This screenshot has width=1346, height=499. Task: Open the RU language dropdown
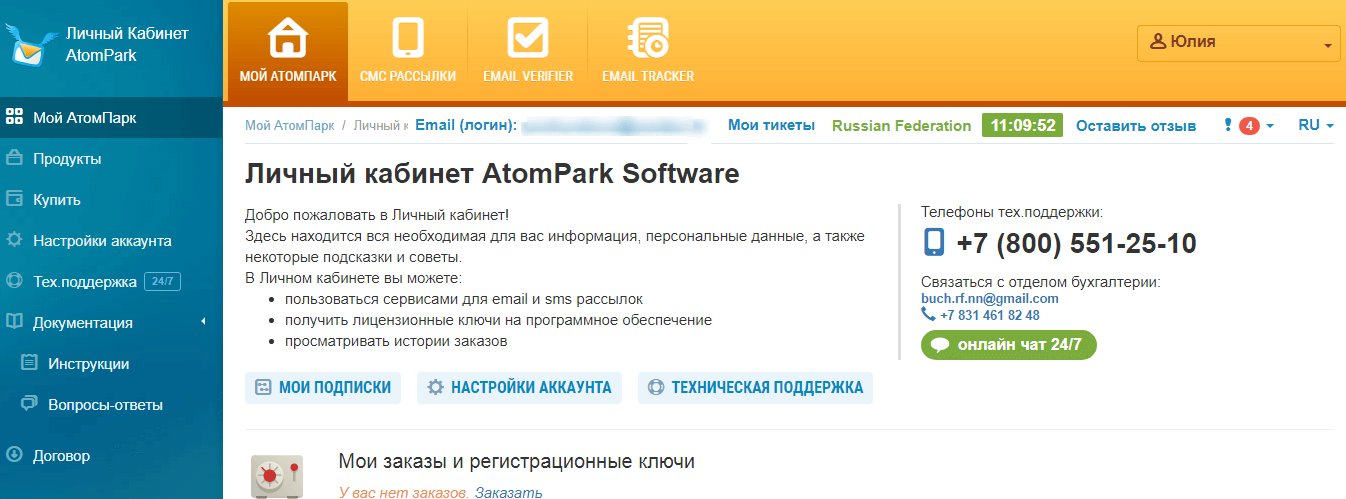[1316, 126]
